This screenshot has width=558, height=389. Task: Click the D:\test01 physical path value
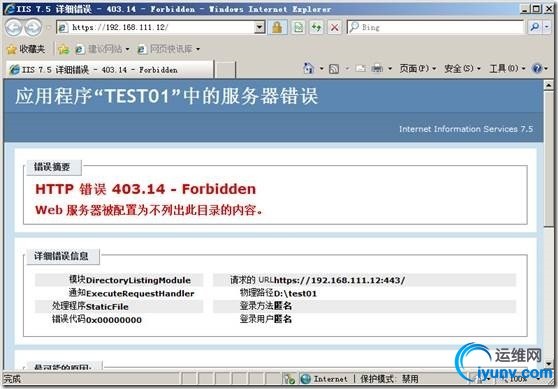pos(295,293)
